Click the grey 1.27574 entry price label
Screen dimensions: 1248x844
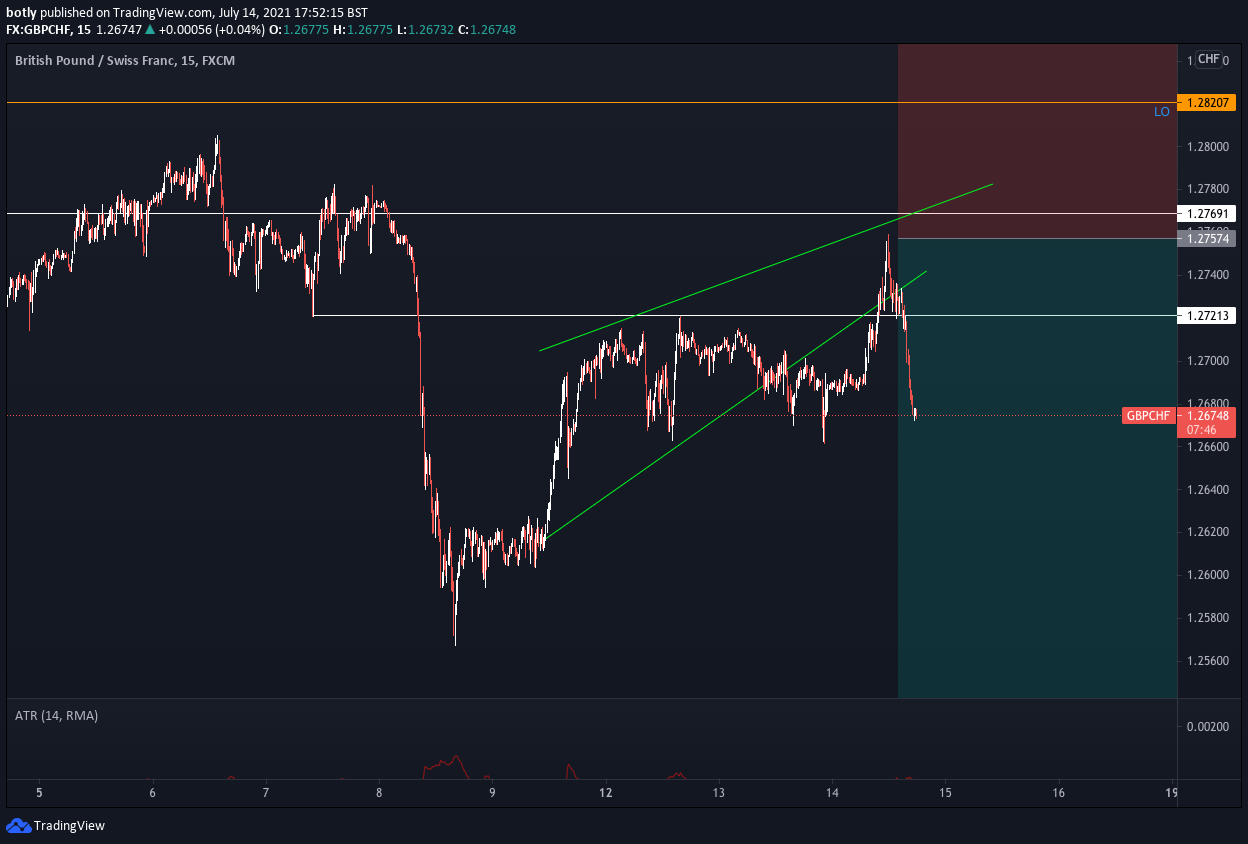point(1208,238)
